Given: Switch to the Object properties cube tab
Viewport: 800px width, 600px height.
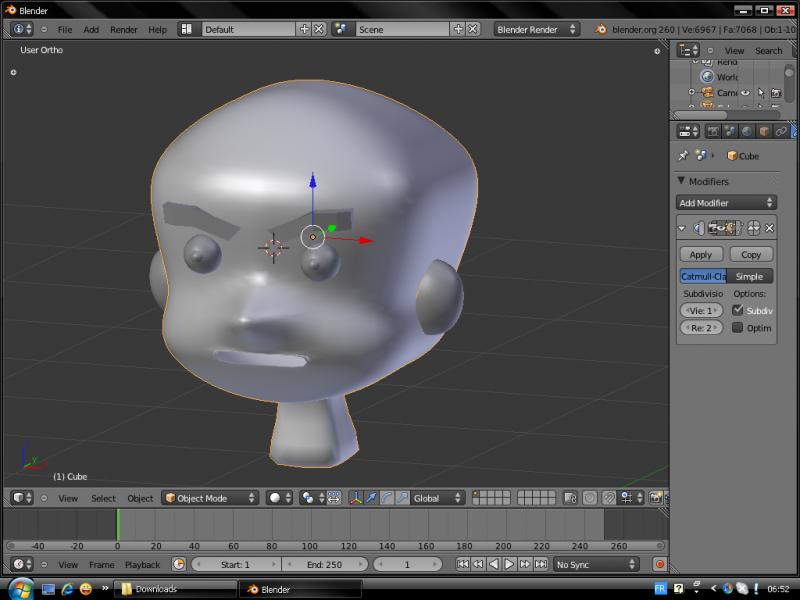Looking at the screenshot, I should [x=764, y=131].
